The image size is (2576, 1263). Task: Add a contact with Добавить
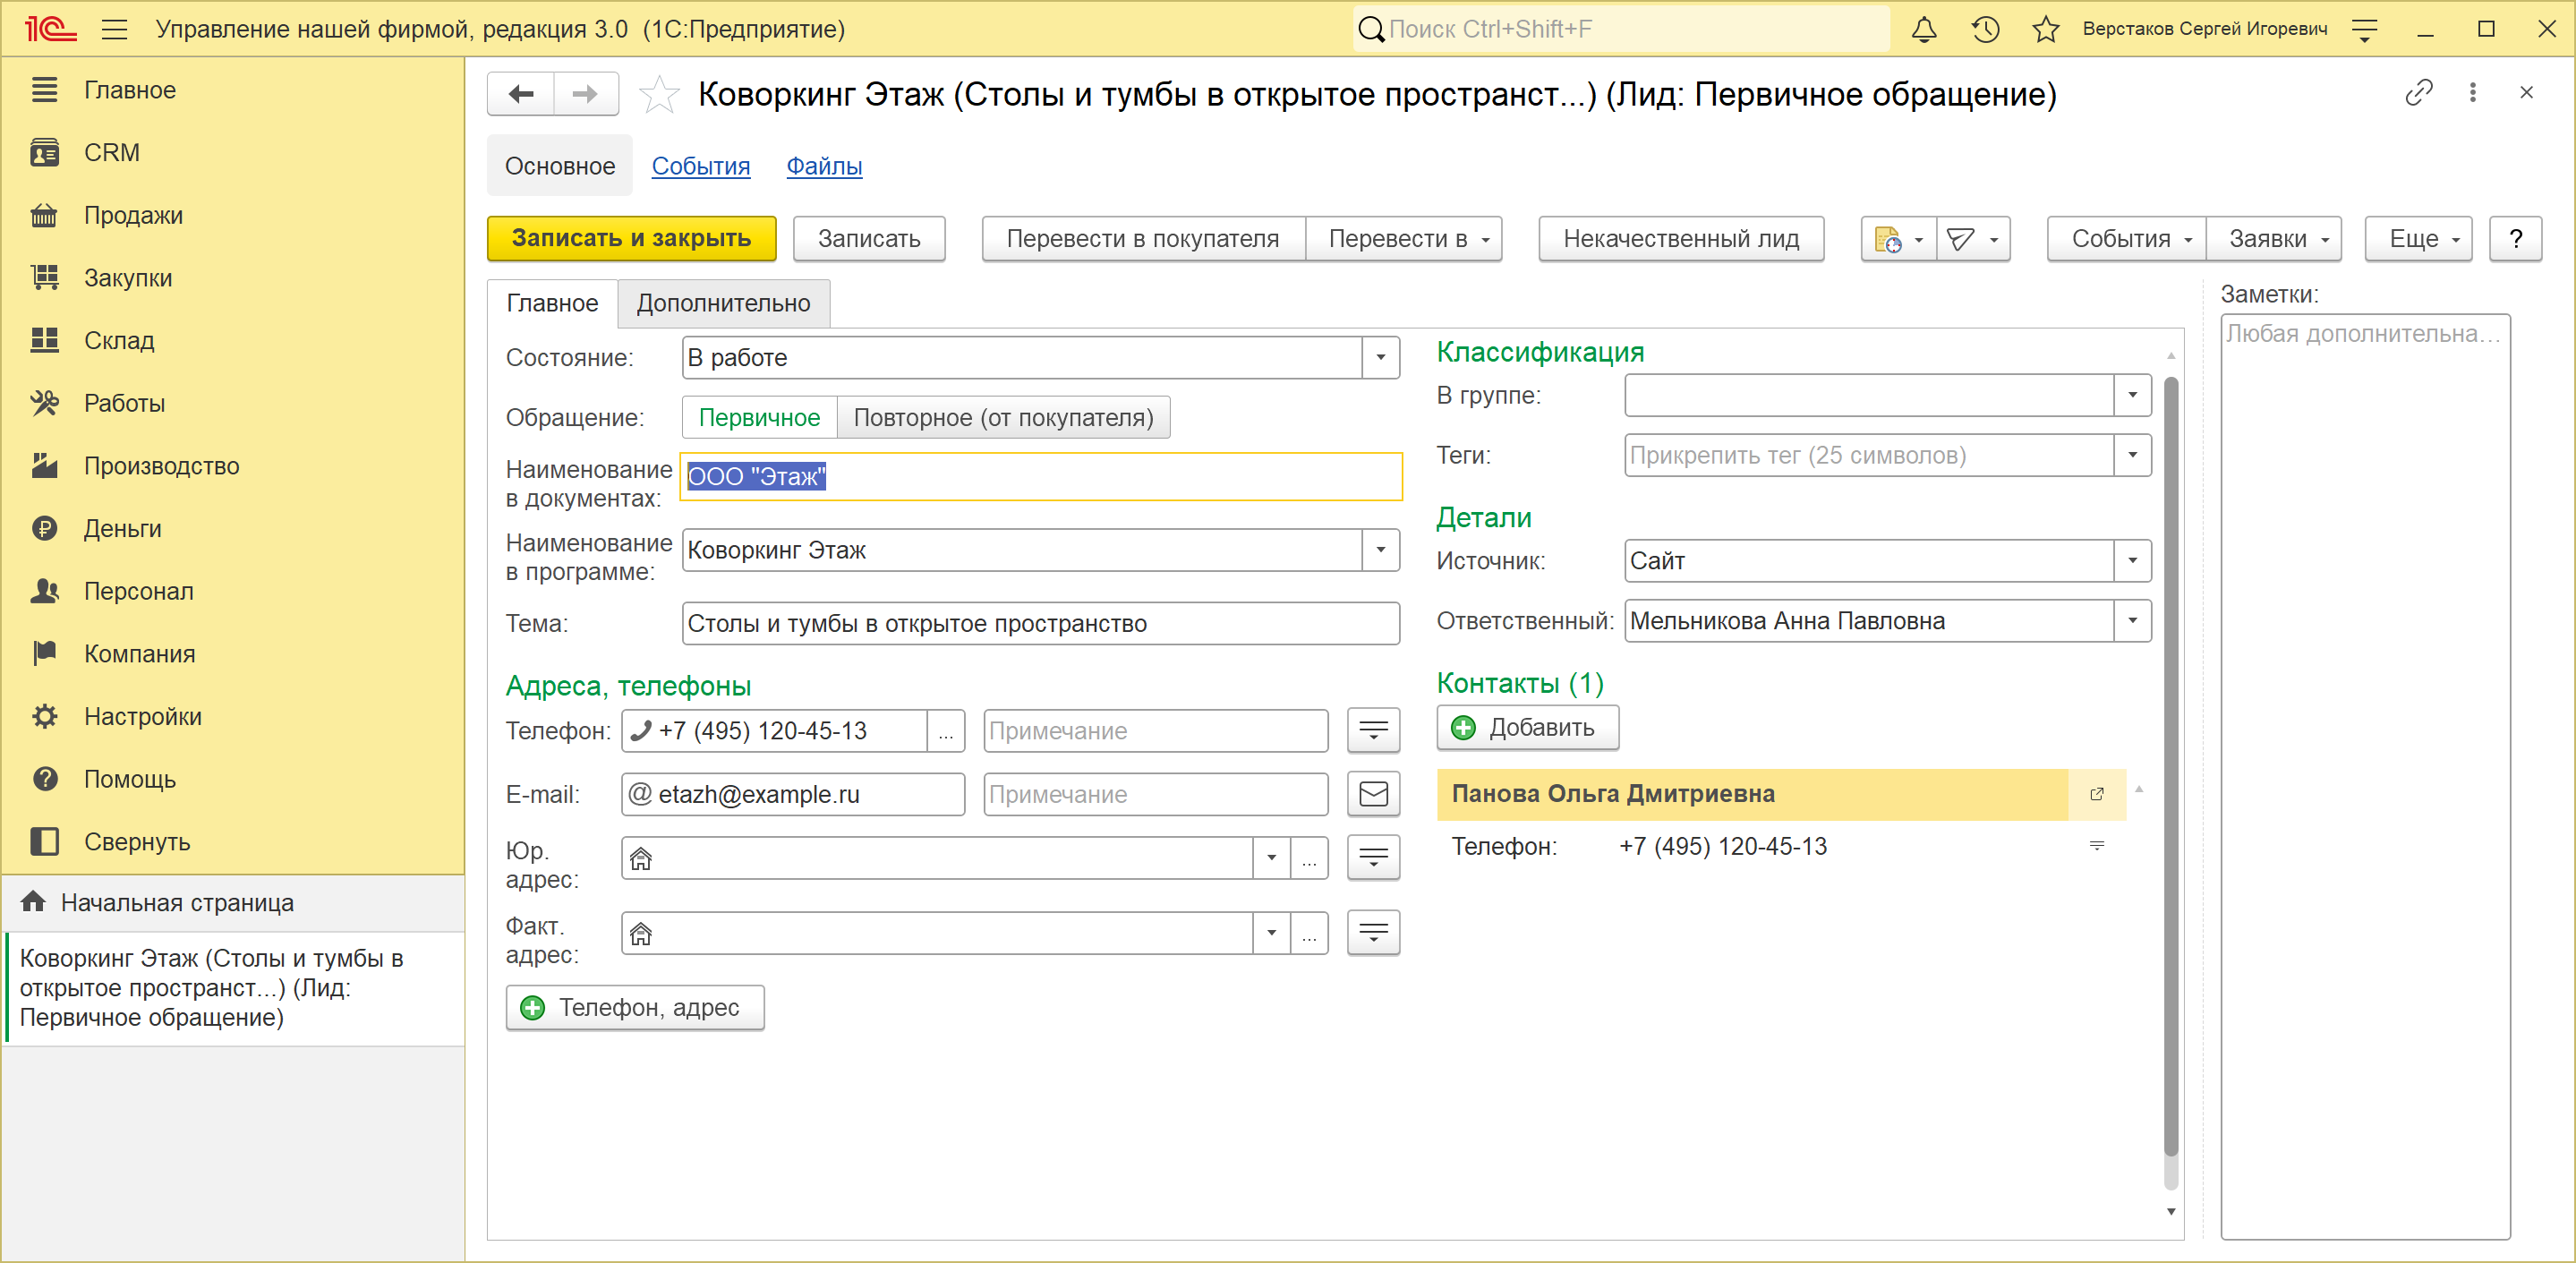(1527, 728)
